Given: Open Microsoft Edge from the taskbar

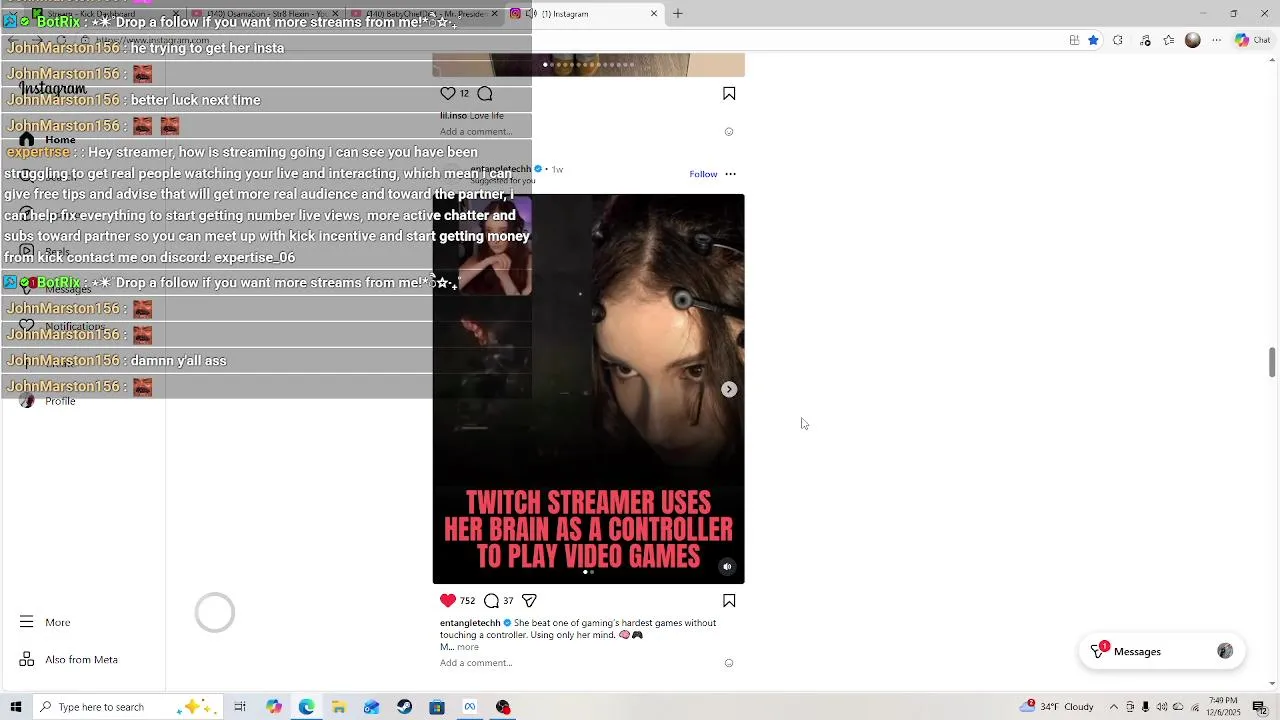Looking at the screenshot, I should pos(306,707).
